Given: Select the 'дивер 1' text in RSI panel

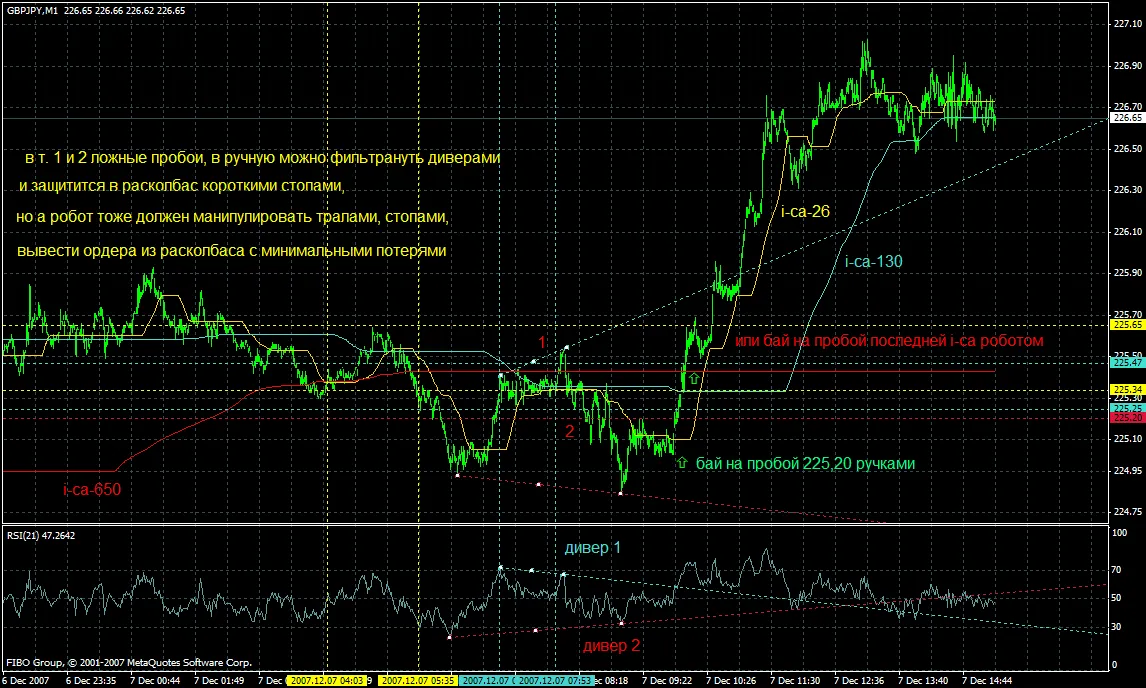Looking at the screenshot, I should coord(592,548).
